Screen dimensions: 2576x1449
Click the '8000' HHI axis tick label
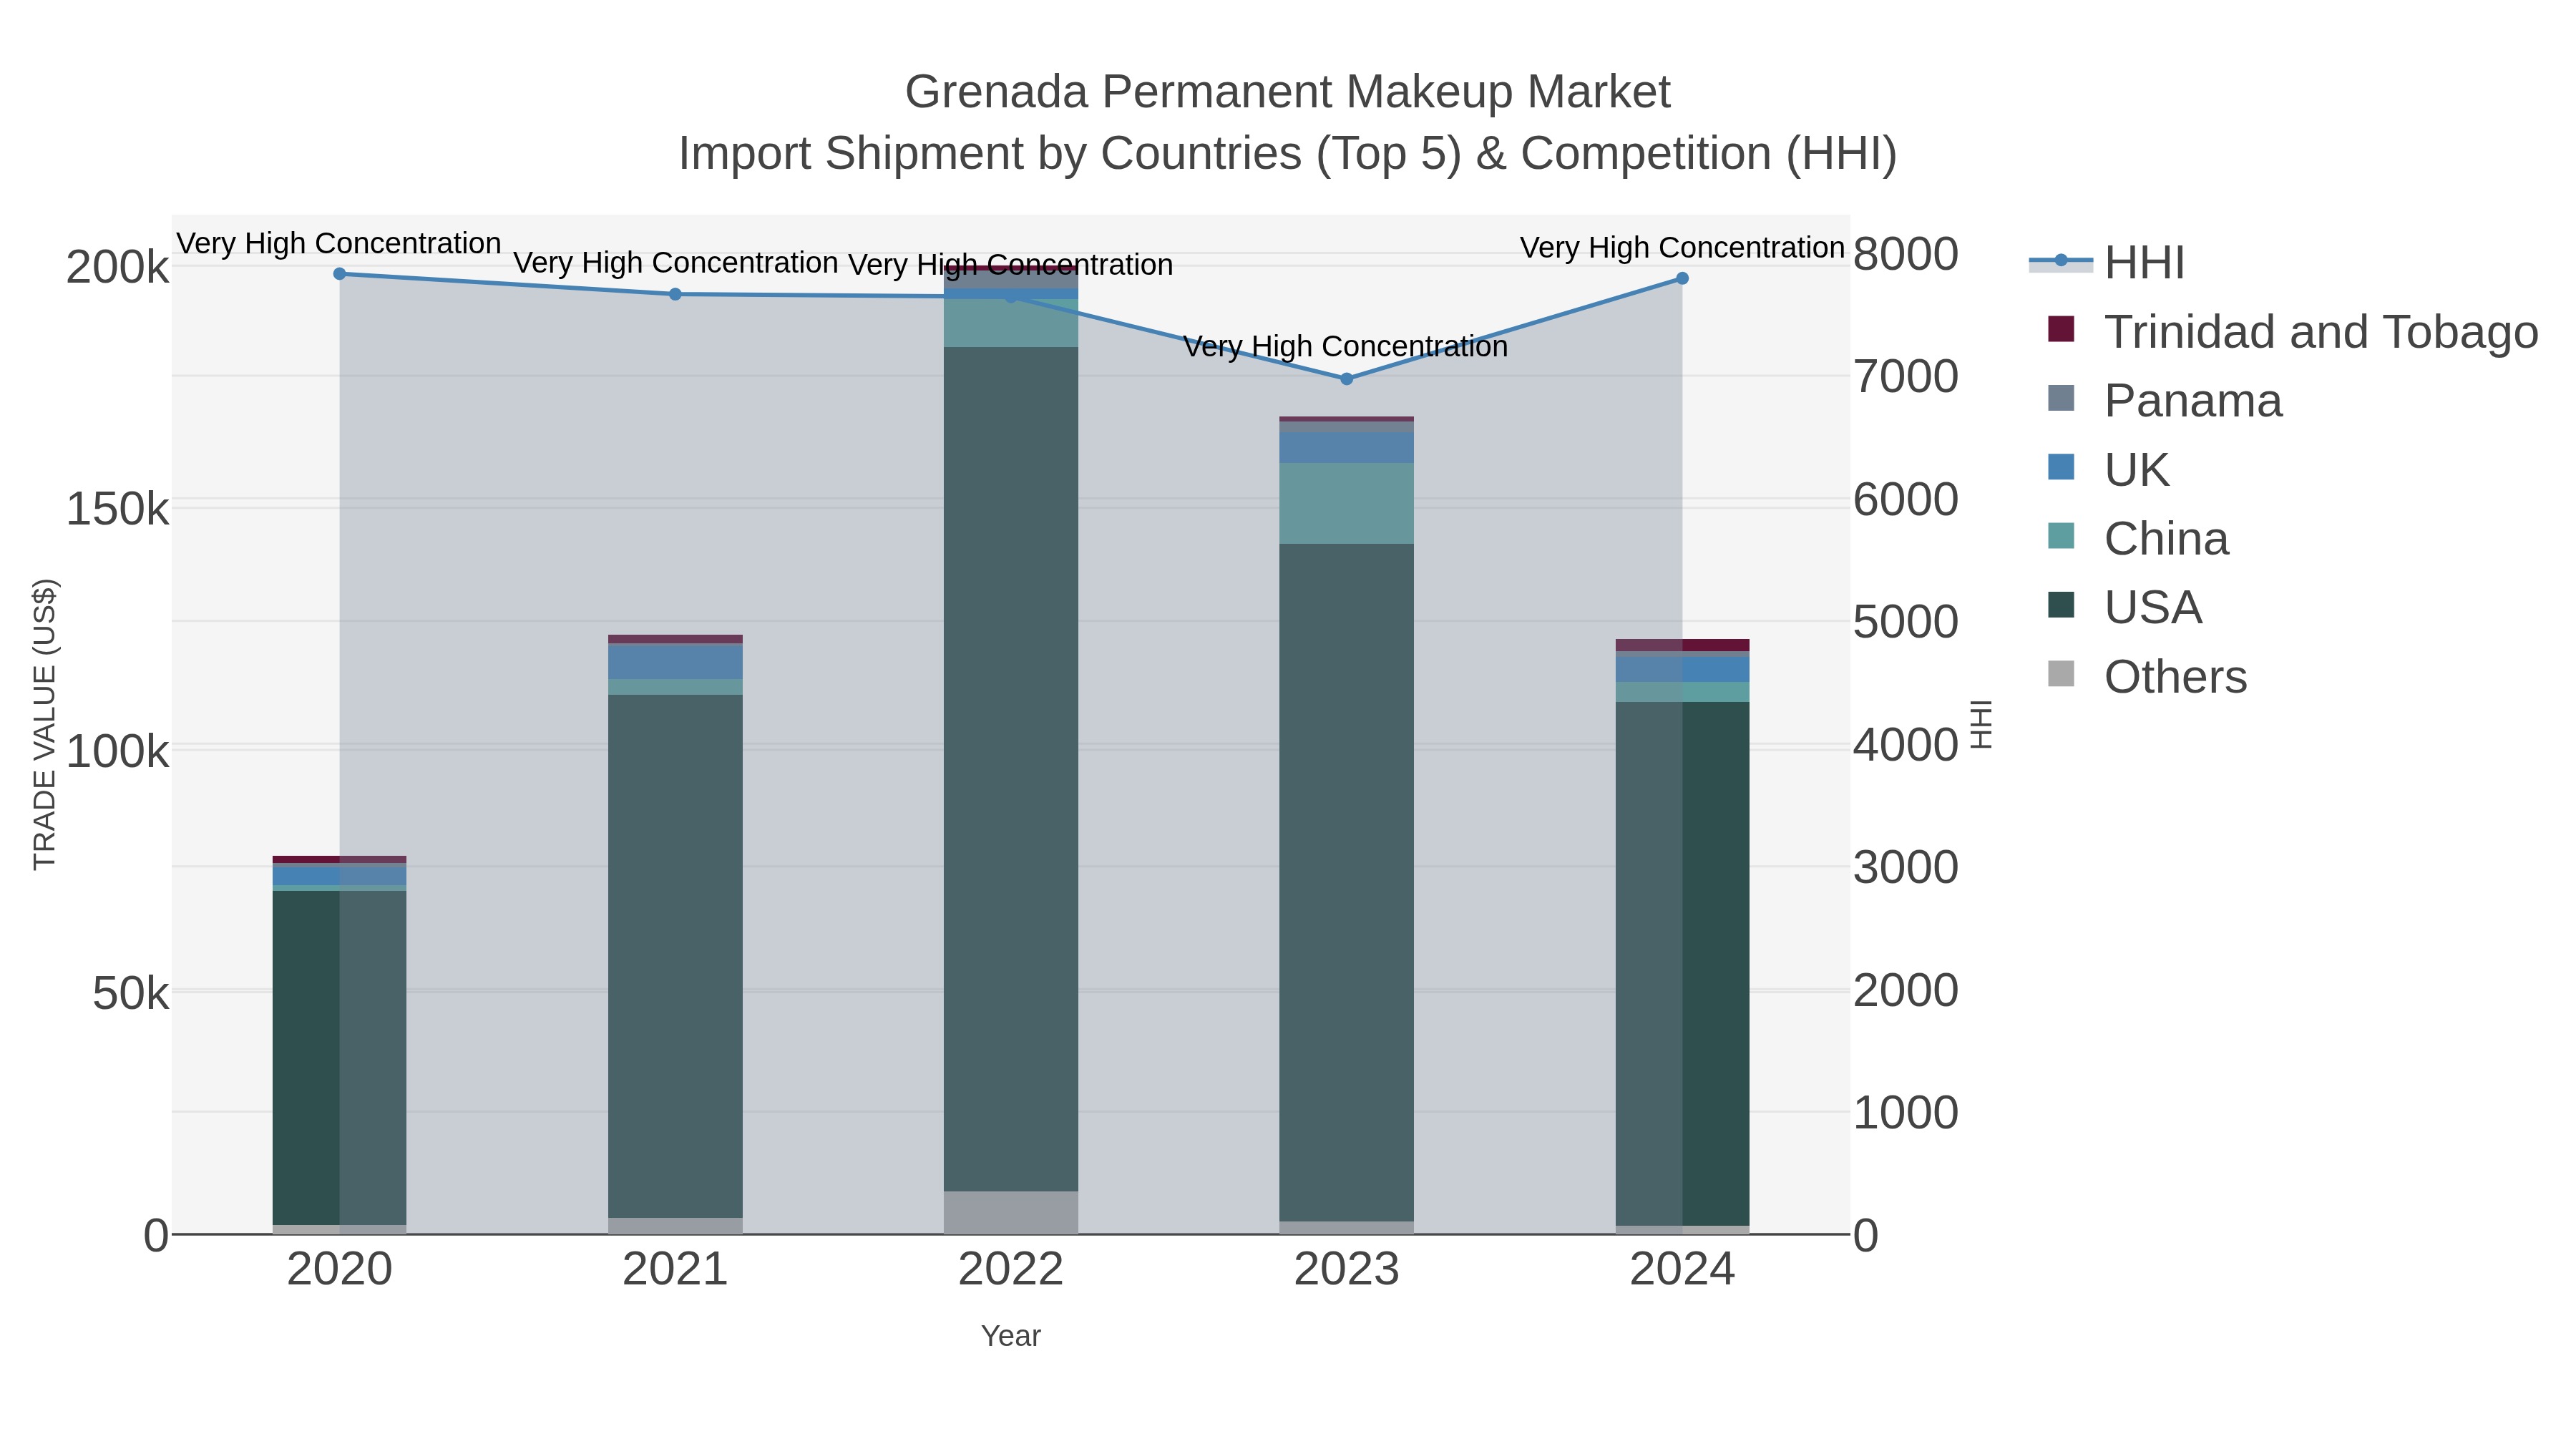pyautogui.click(x=1906, y=254)
